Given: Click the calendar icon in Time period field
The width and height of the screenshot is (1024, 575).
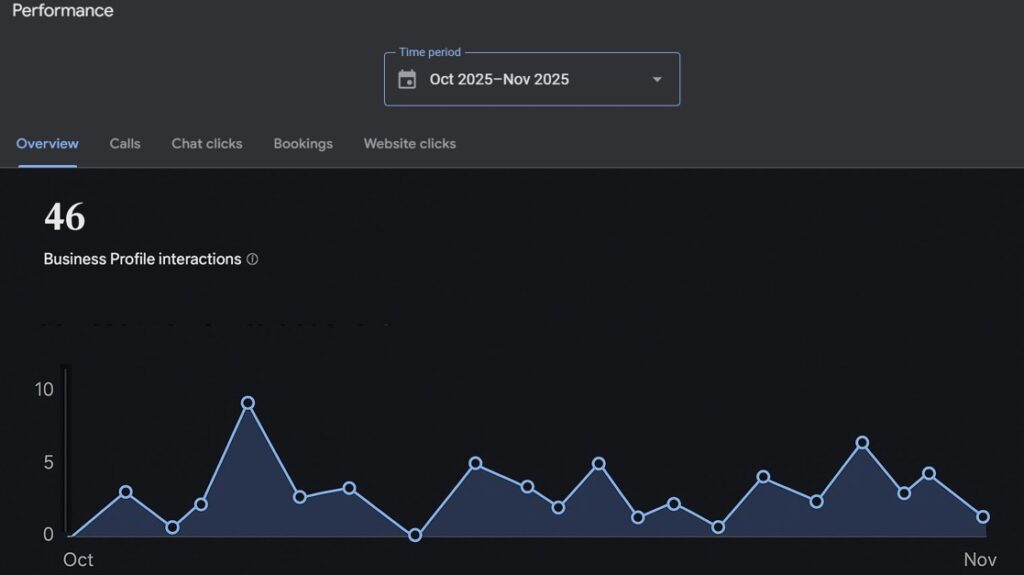Looking at the screenshot, I should pos(407,80).
